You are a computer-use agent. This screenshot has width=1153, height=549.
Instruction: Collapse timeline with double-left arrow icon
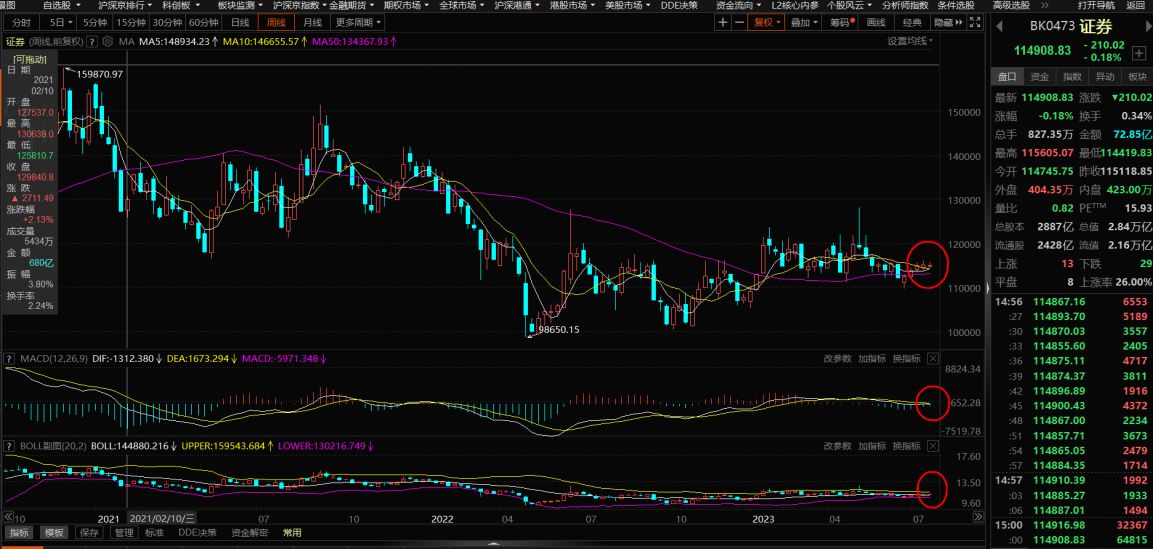[x=10, y=516]
